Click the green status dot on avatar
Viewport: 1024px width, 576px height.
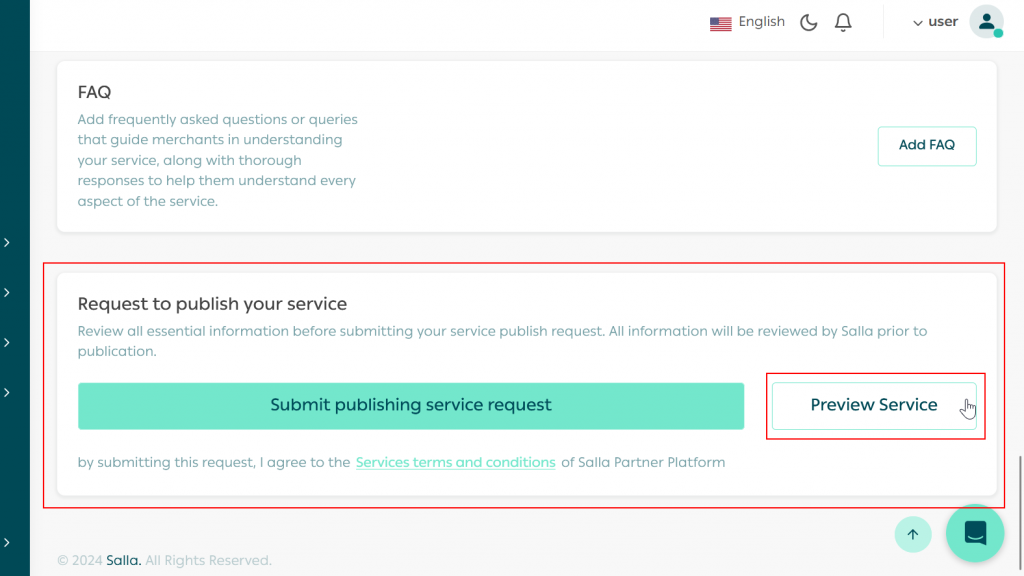click(x=998, y=33)
